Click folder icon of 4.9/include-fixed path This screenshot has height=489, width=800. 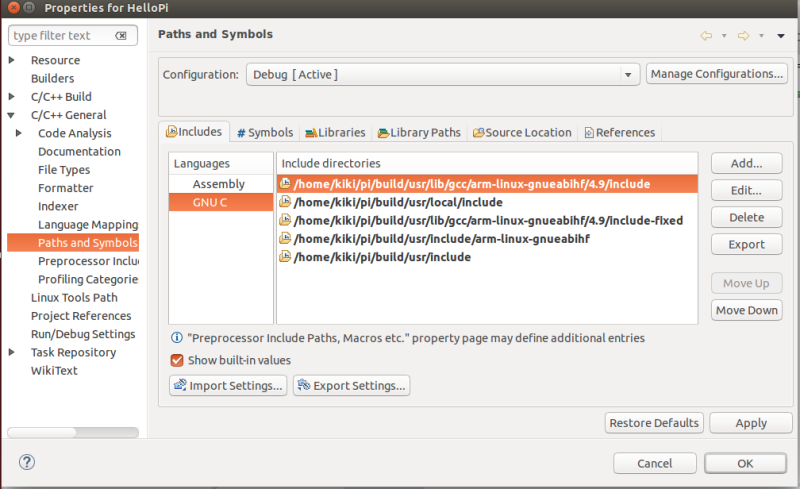[x=285, y=220]
